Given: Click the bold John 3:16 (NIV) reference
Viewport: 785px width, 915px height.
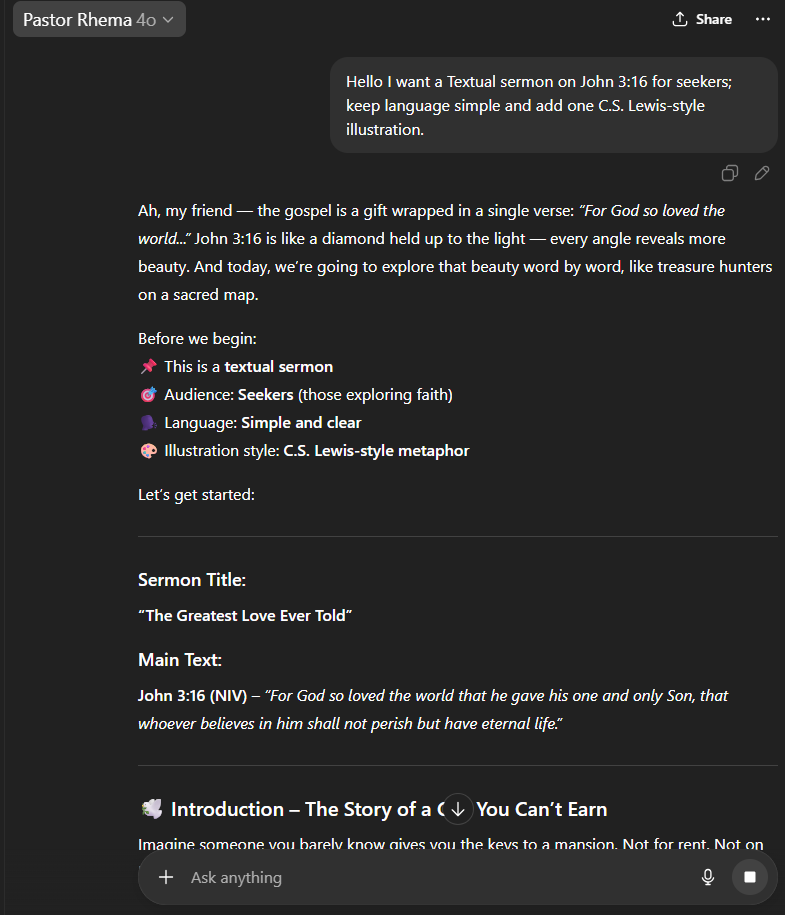Looking at the screenshot, I should tap(192, 696).
